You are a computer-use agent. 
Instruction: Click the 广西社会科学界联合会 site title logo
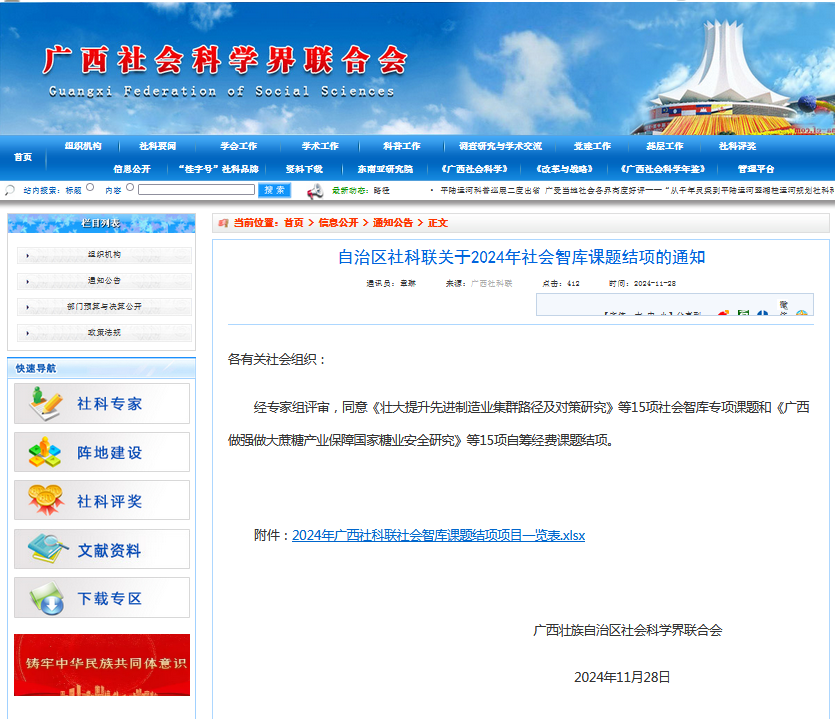[225, 60]
